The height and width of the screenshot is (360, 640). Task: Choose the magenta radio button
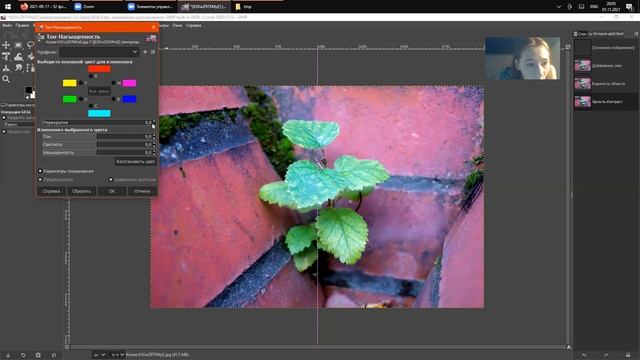coord(113,83)
